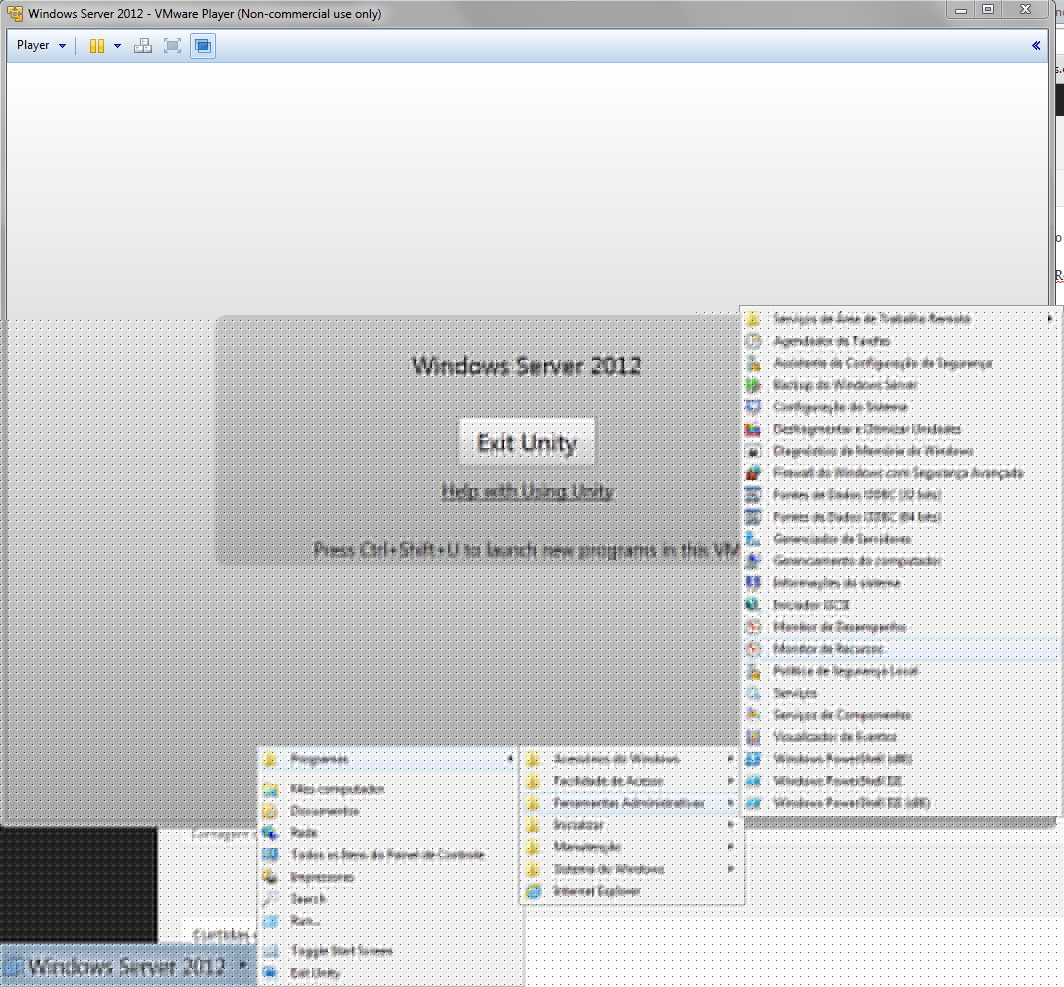Click the Run... menu item
The width and height of the screenshot is (1064, 987).
pyautogui.click(x=390, y=921)
